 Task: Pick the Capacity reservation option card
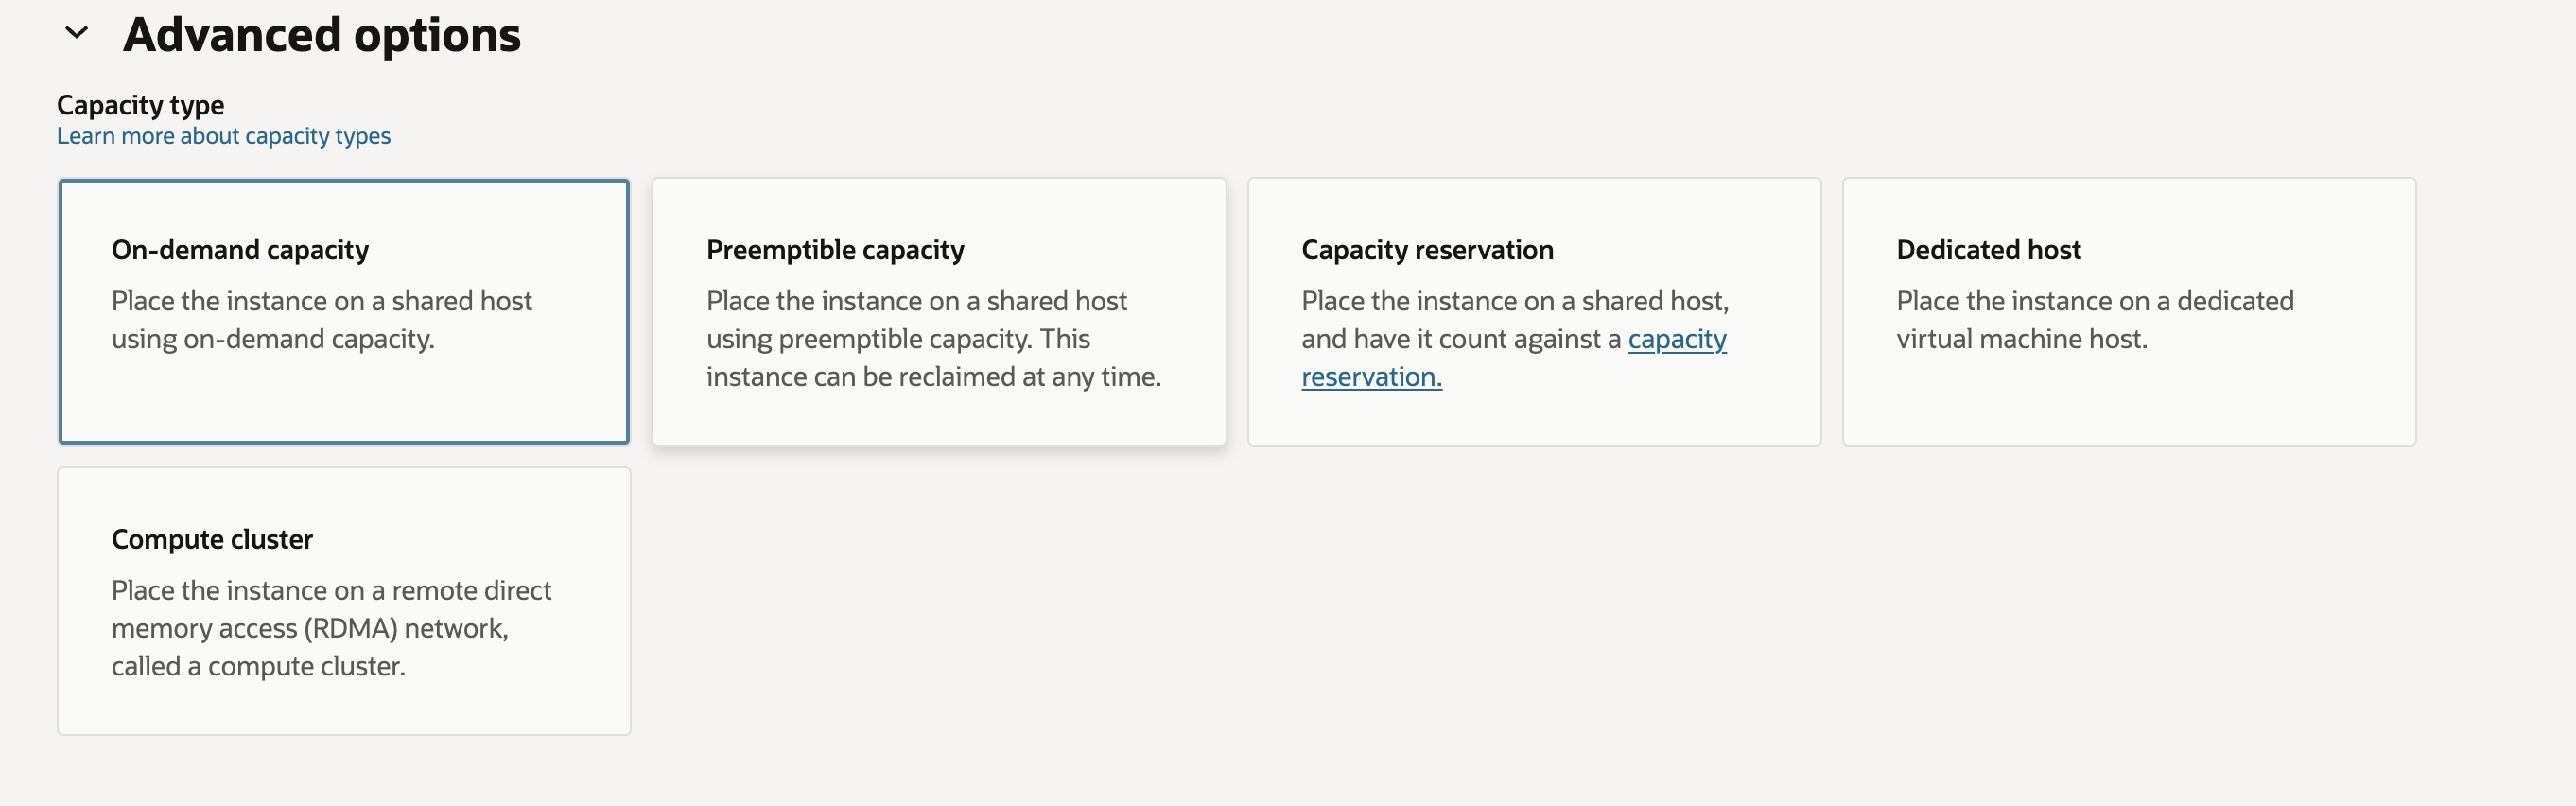click(x=1534, y=311)
